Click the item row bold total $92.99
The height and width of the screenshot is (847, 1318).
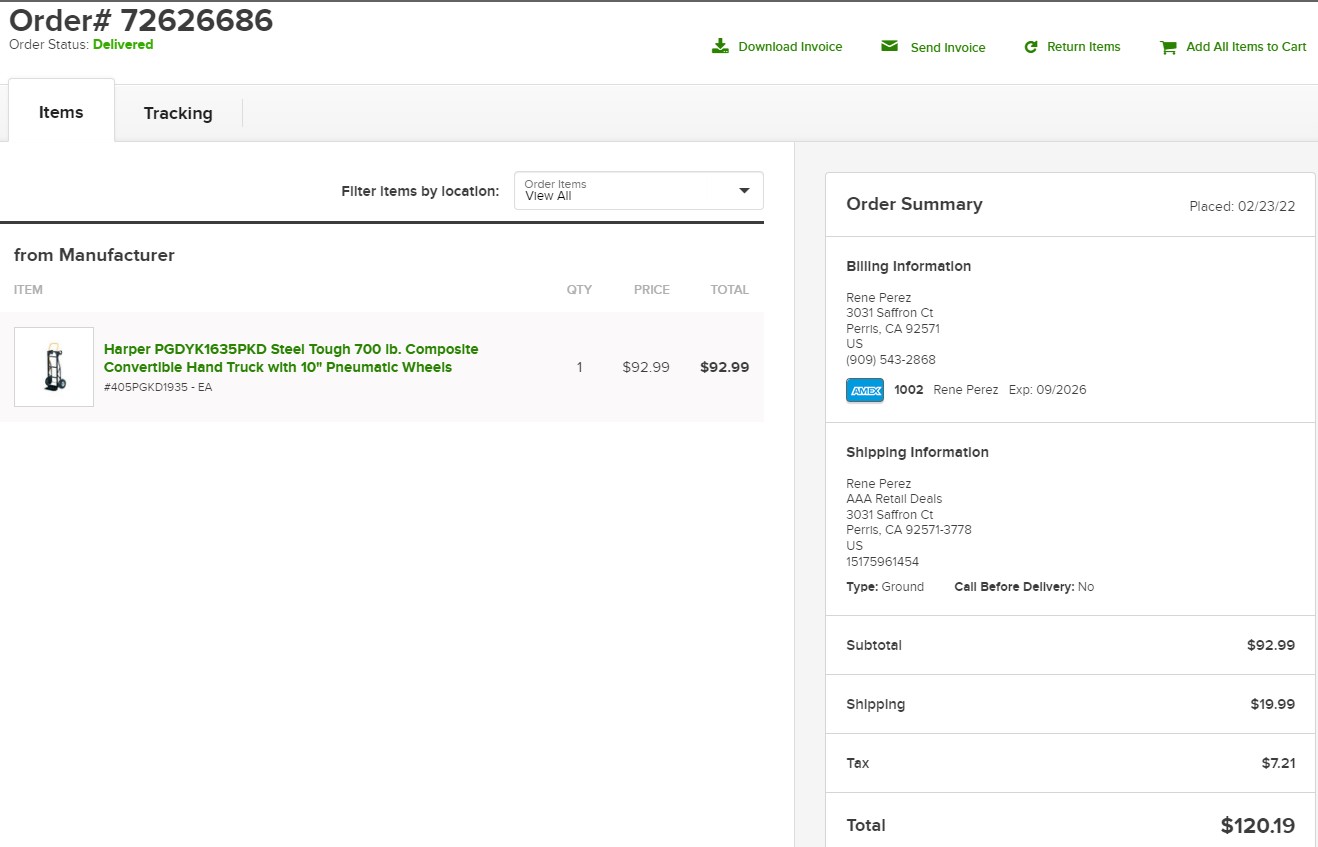tap(725, 367)
